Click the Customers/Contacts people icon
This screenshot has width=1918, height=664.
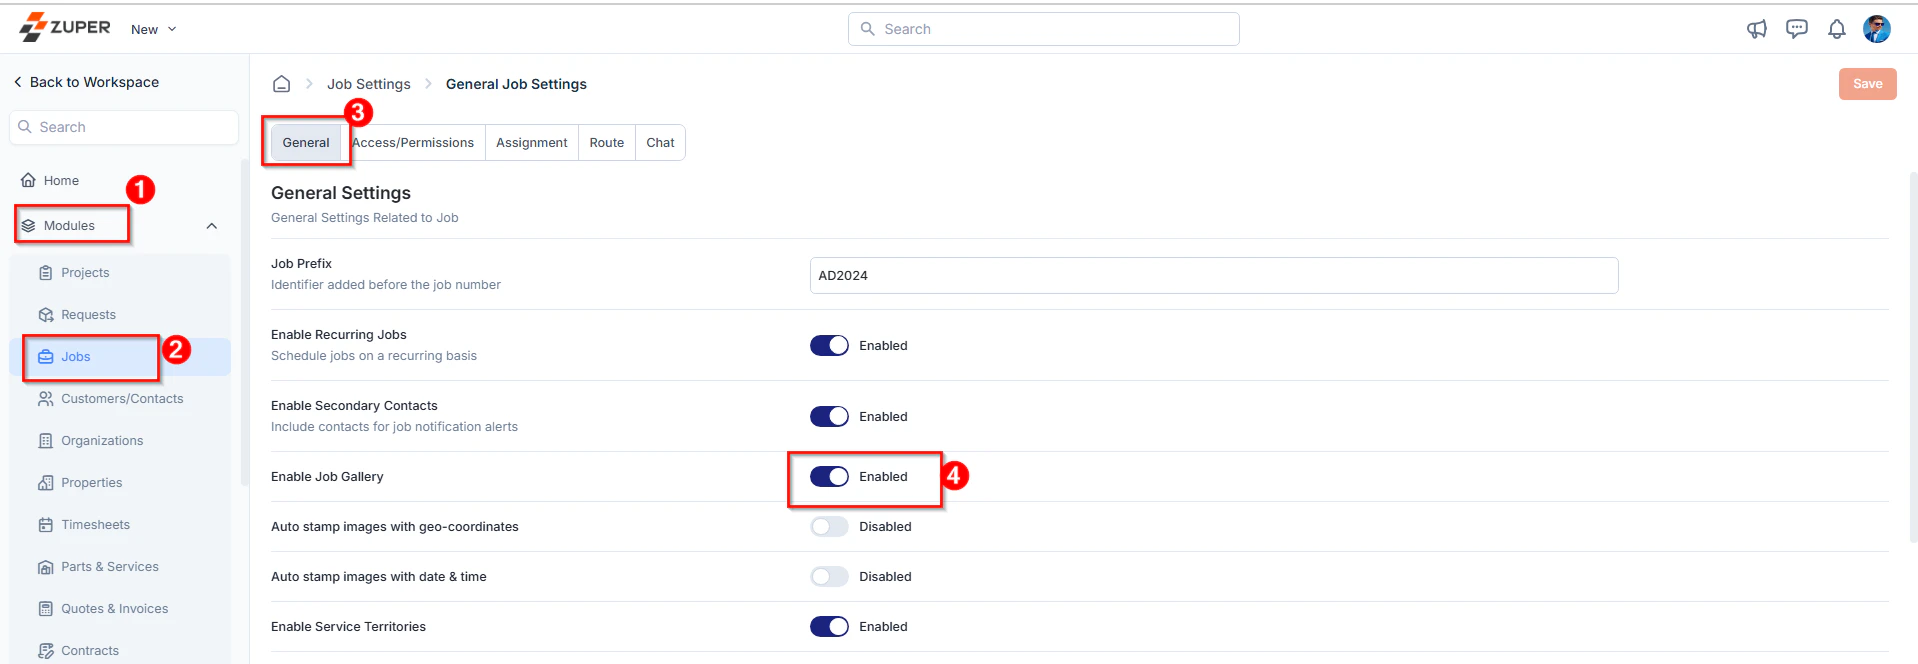coord(45,399)
